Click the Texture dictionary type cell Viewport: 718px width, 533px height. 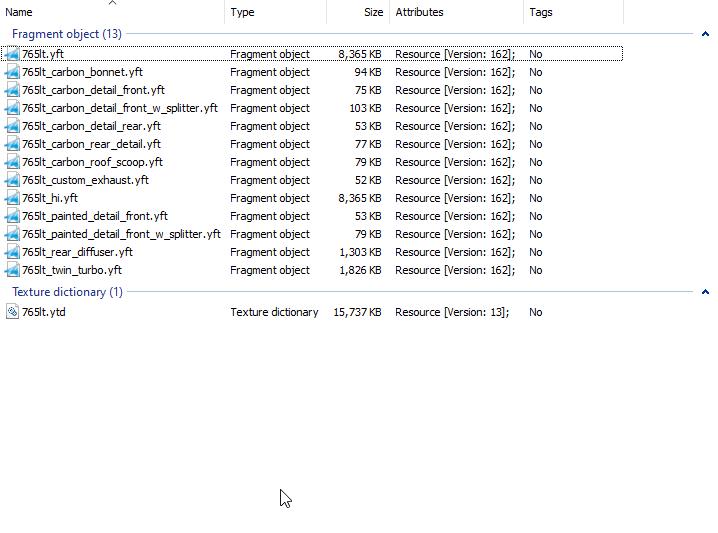coord(274,312)
